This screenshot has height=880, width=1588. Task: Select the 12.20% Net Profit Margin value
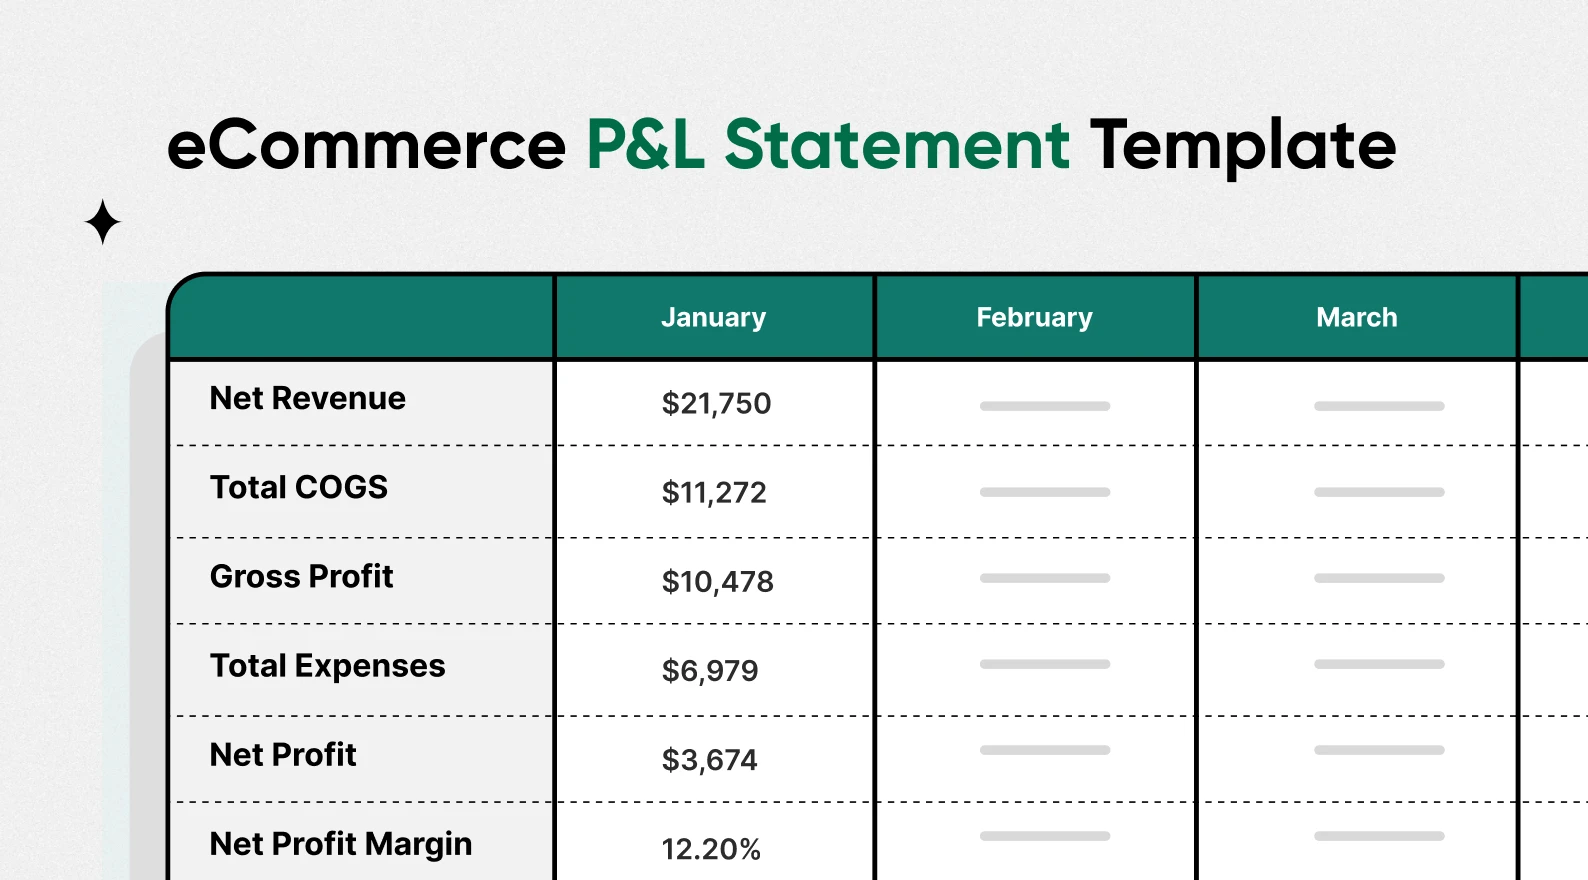coord(711,849)
